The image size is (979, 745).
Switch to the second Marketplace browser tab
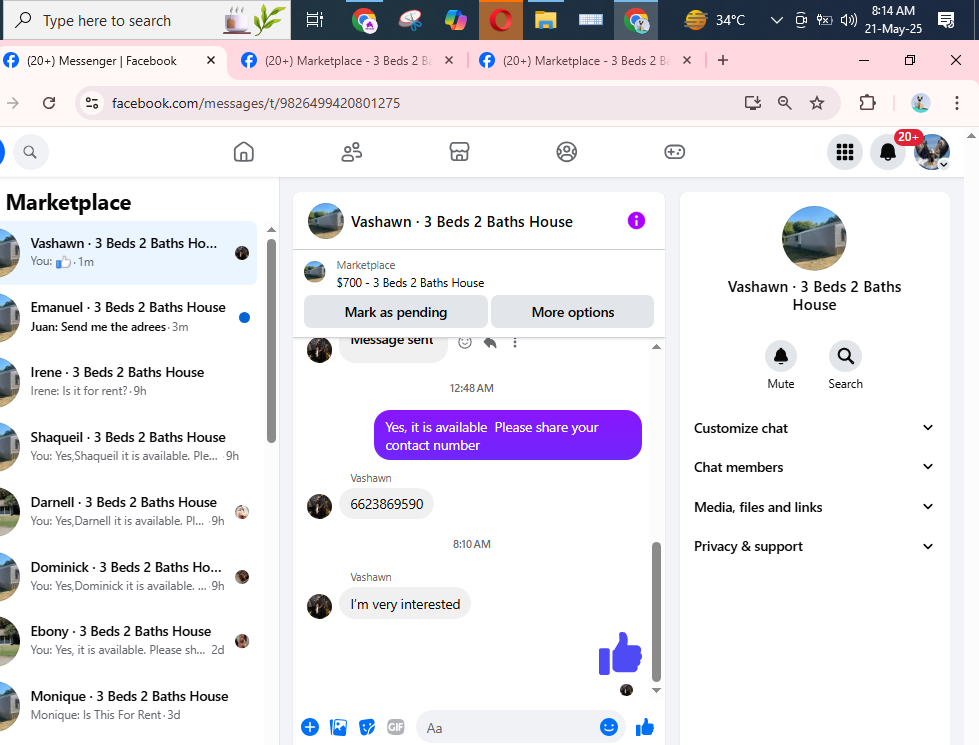click(586, 61)
